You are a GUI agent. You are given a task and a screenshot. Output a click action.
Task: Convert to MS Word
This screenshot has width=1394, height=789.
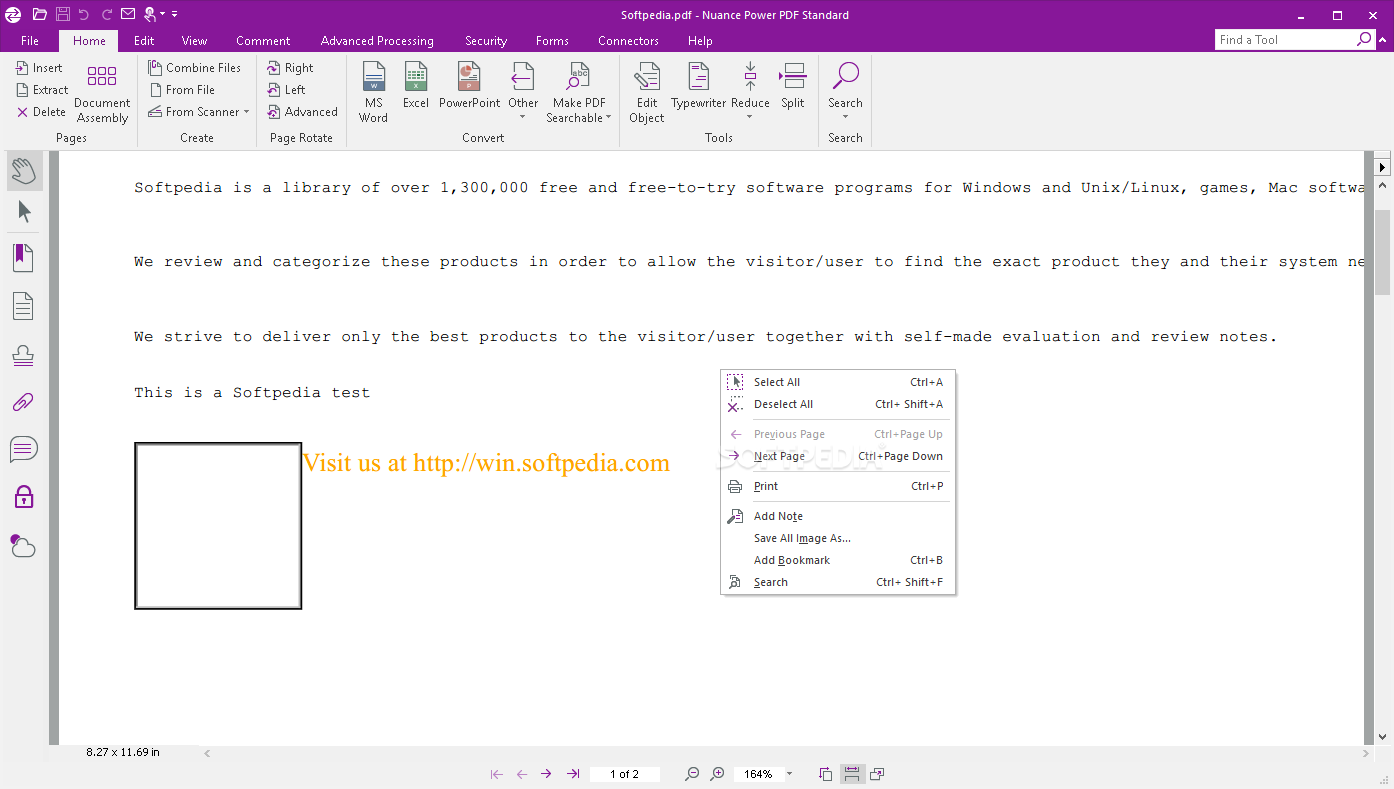coord(373,93)
